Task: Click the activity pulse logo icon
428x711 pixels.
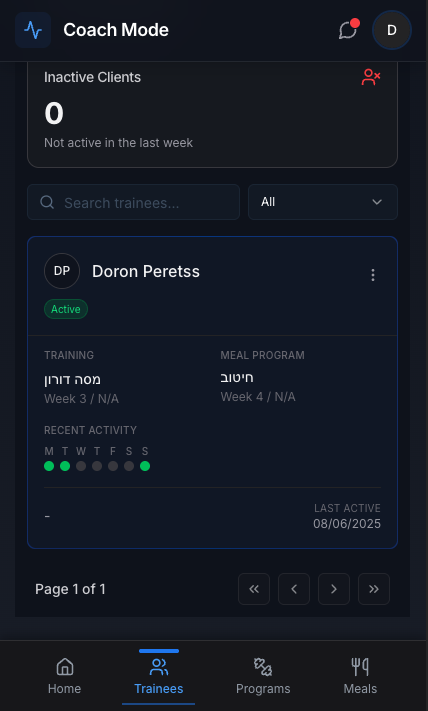Action: [x=33, y=30]
